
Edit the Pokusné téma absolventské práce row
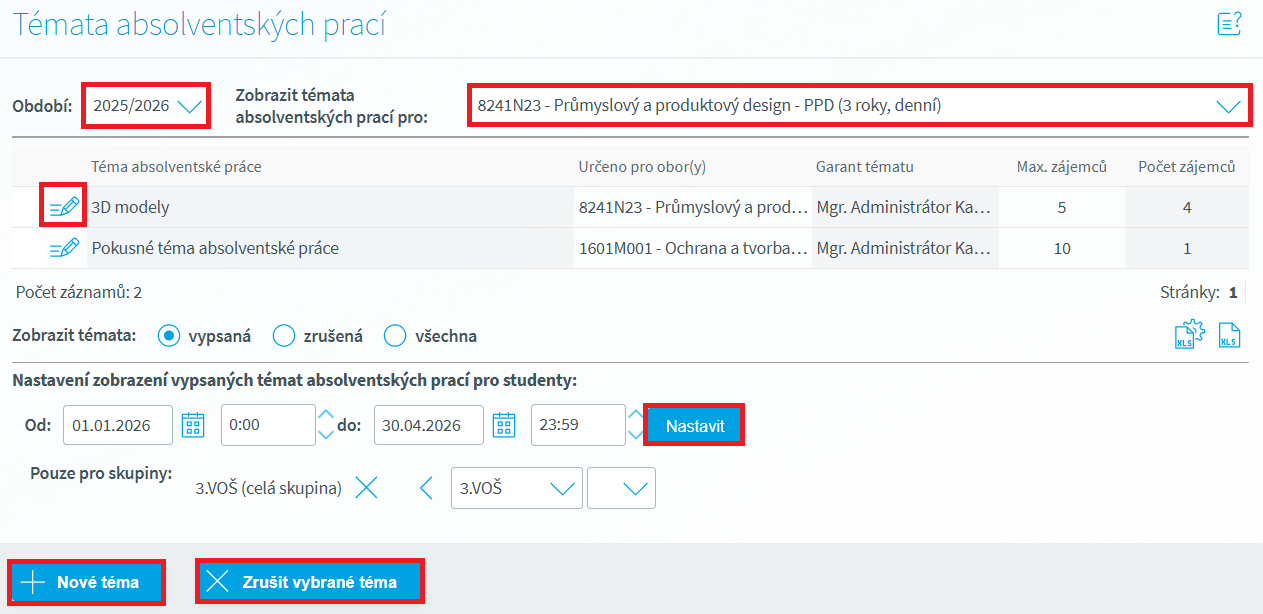coord(64,248)
